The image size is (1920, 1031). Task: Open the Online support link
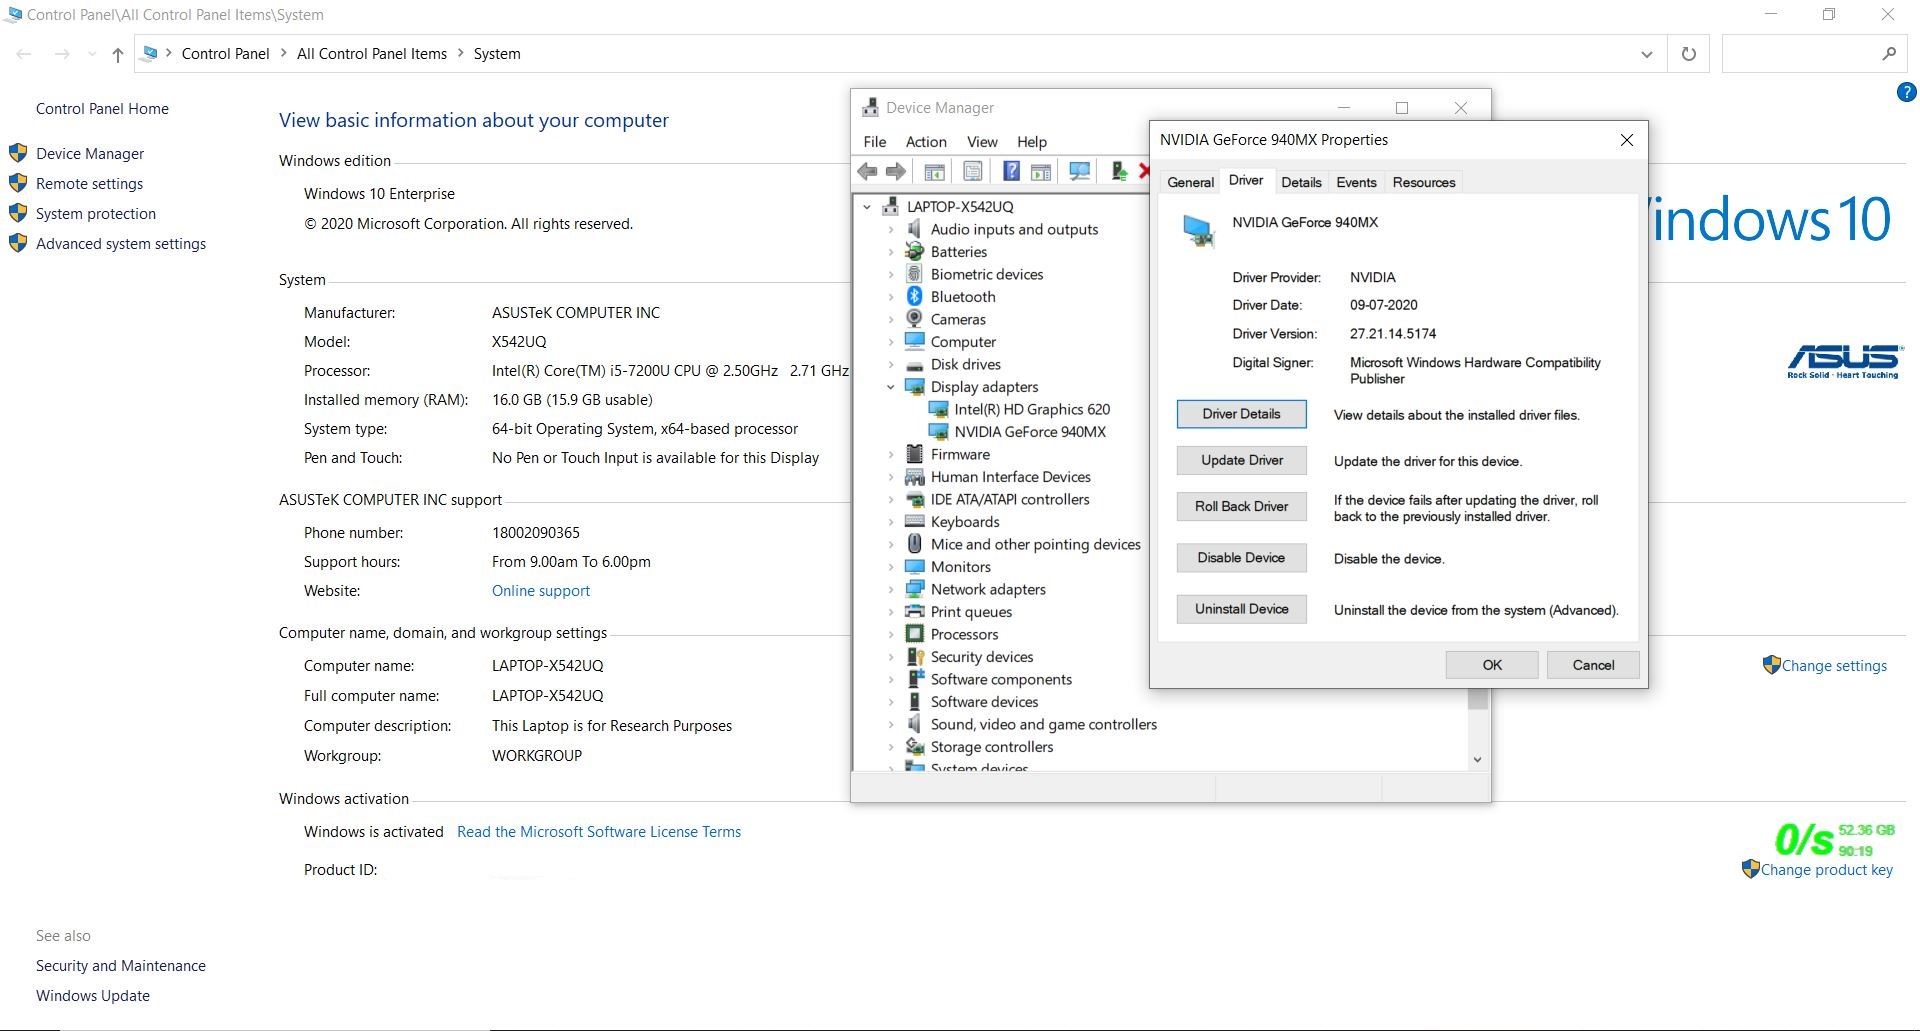[541, 591]
